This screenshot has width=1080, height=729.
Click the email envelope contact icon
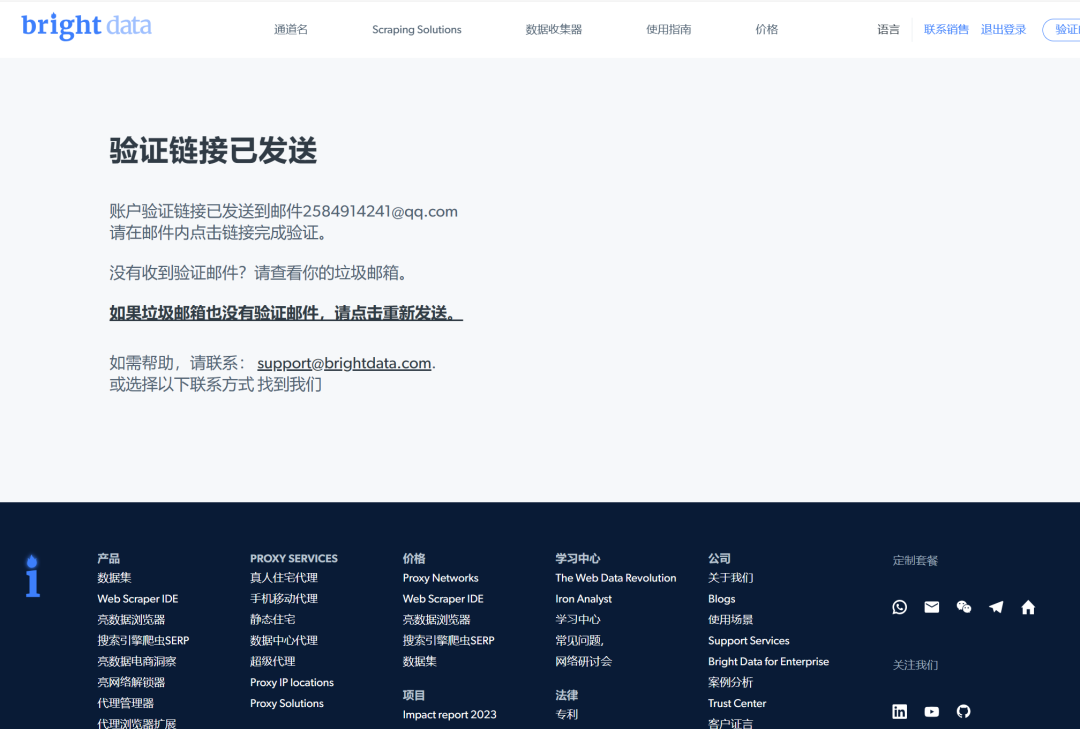932,607
